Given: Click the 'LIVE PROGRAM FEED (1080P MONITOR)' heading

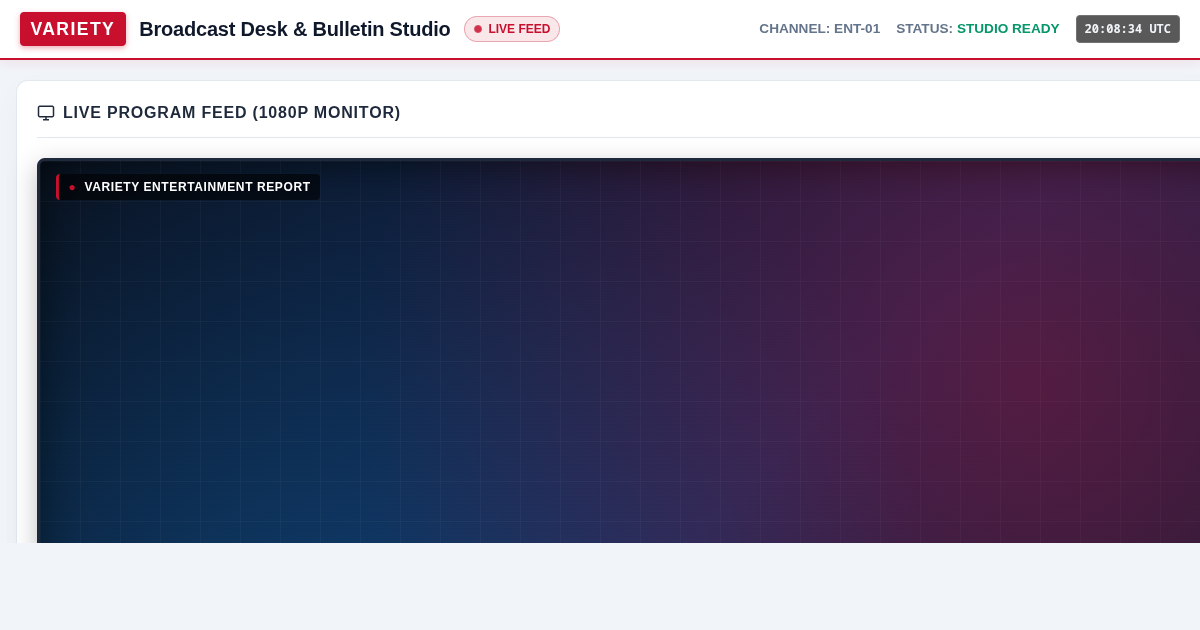Looking at the screenshot, I should click(232, 113).
